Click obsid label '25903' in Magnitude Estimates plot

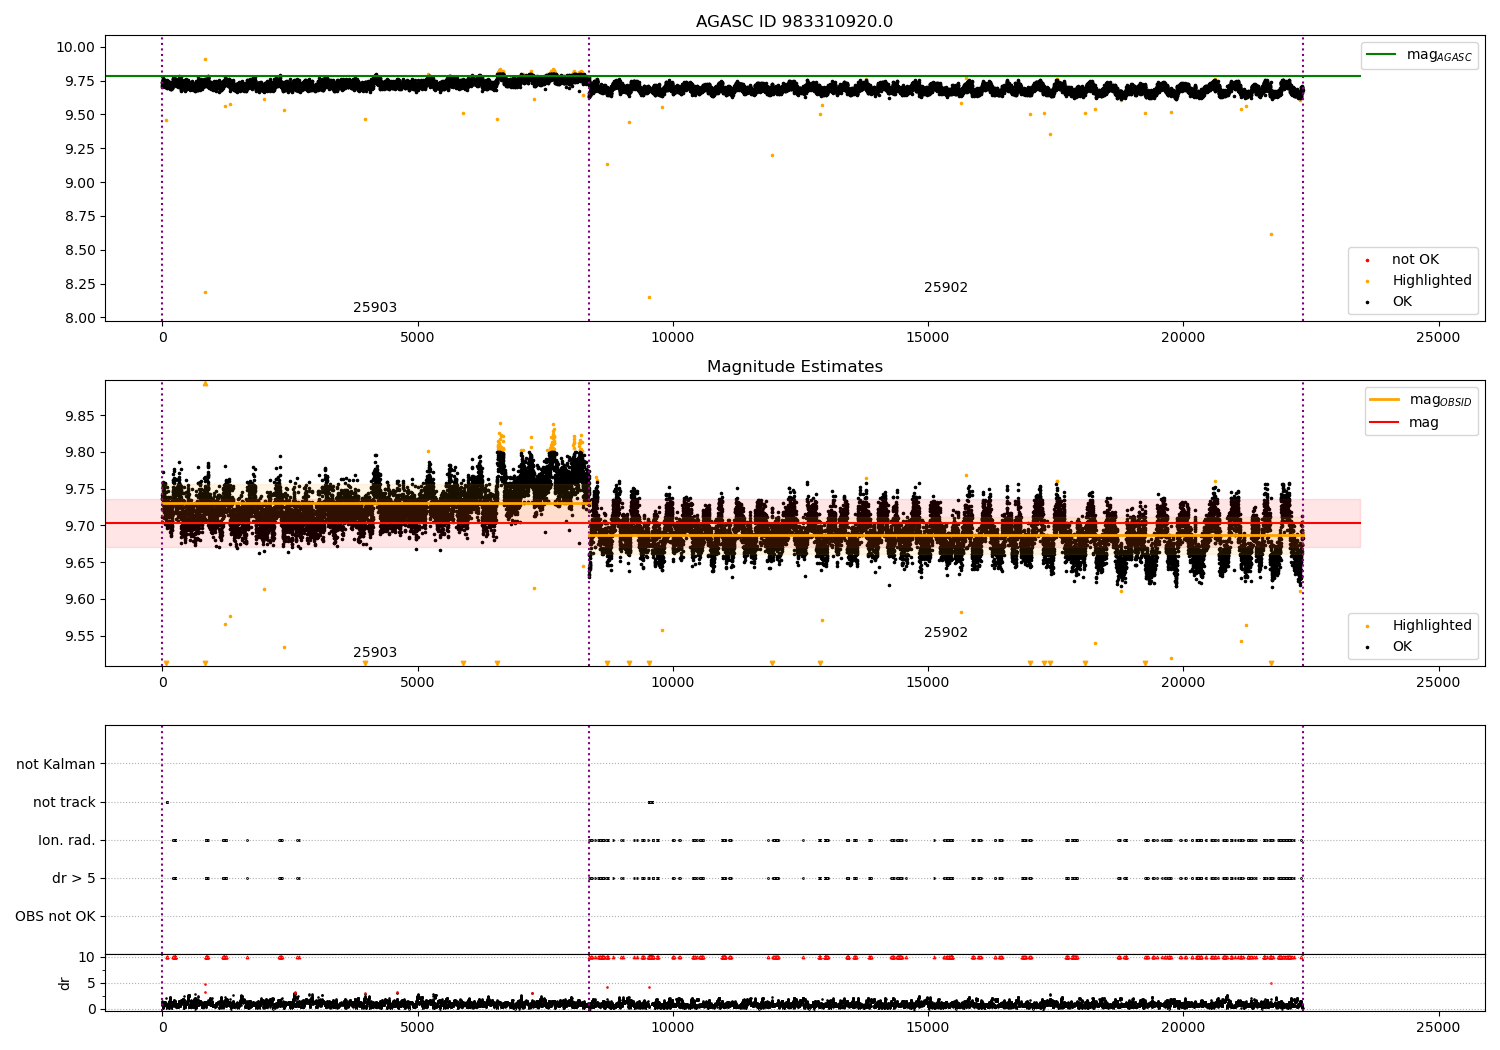tap(375, 653)
